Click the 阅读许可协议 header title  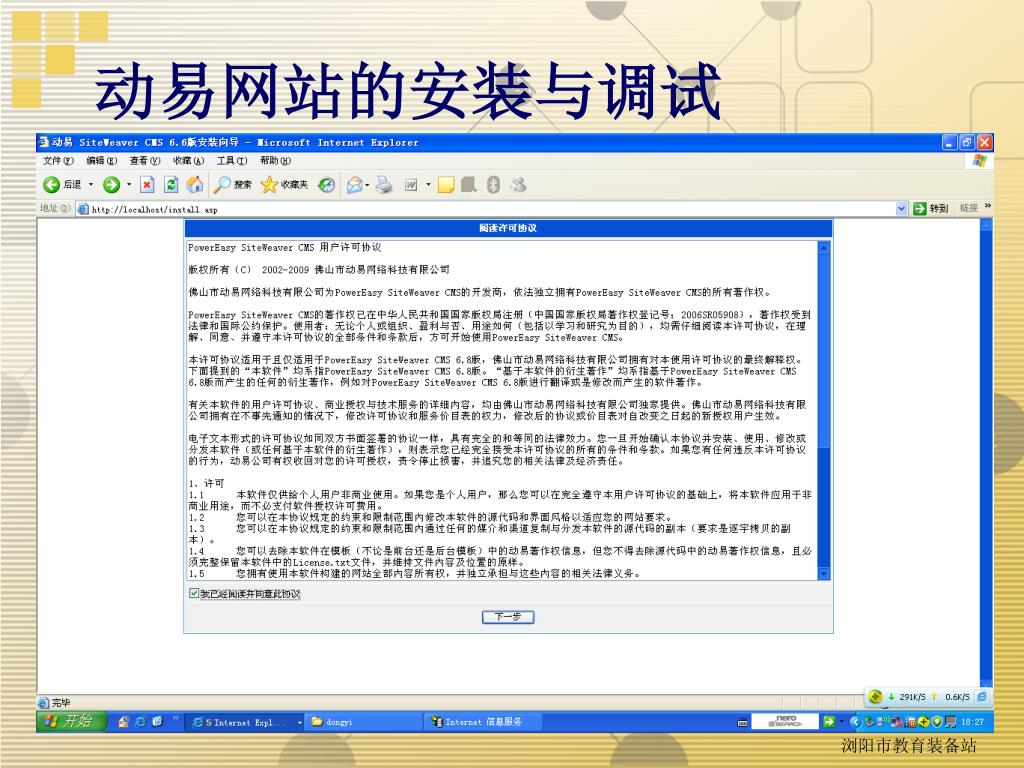click(x=508, y=228)
